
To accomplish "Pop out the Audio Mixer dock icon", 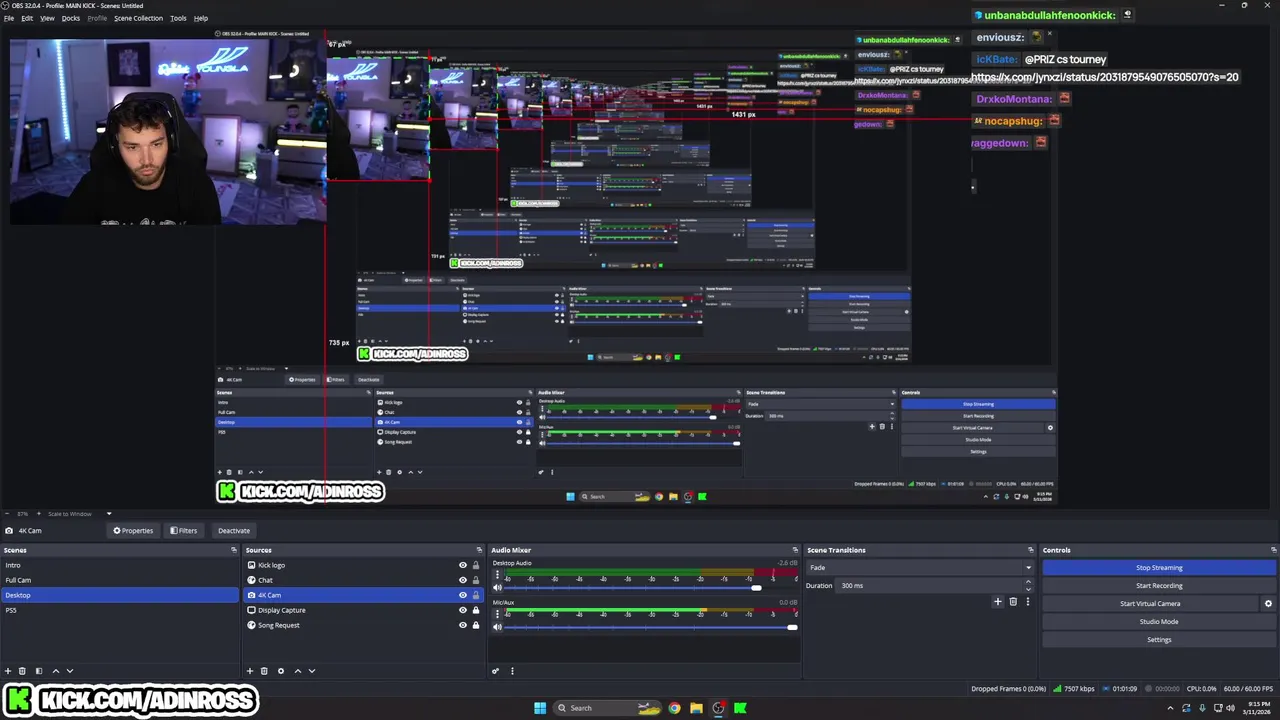I will pos(796,550).
